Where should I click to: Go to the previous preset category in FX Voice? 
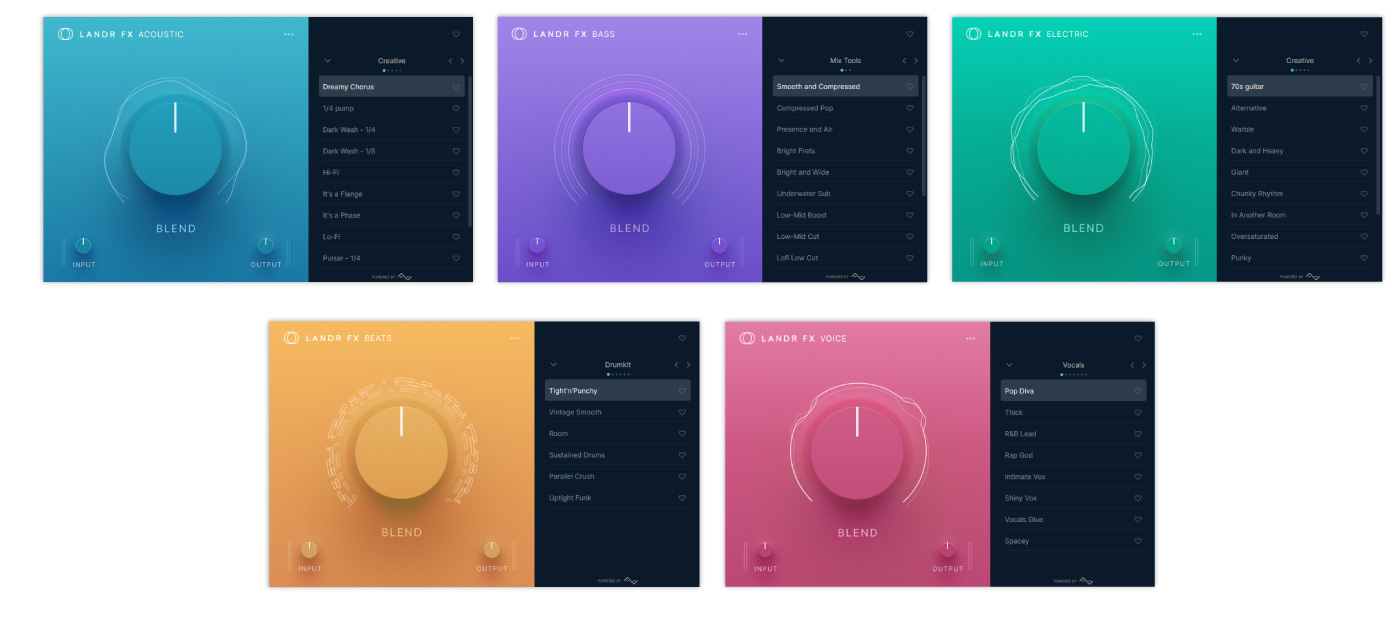click(1132, 365)
